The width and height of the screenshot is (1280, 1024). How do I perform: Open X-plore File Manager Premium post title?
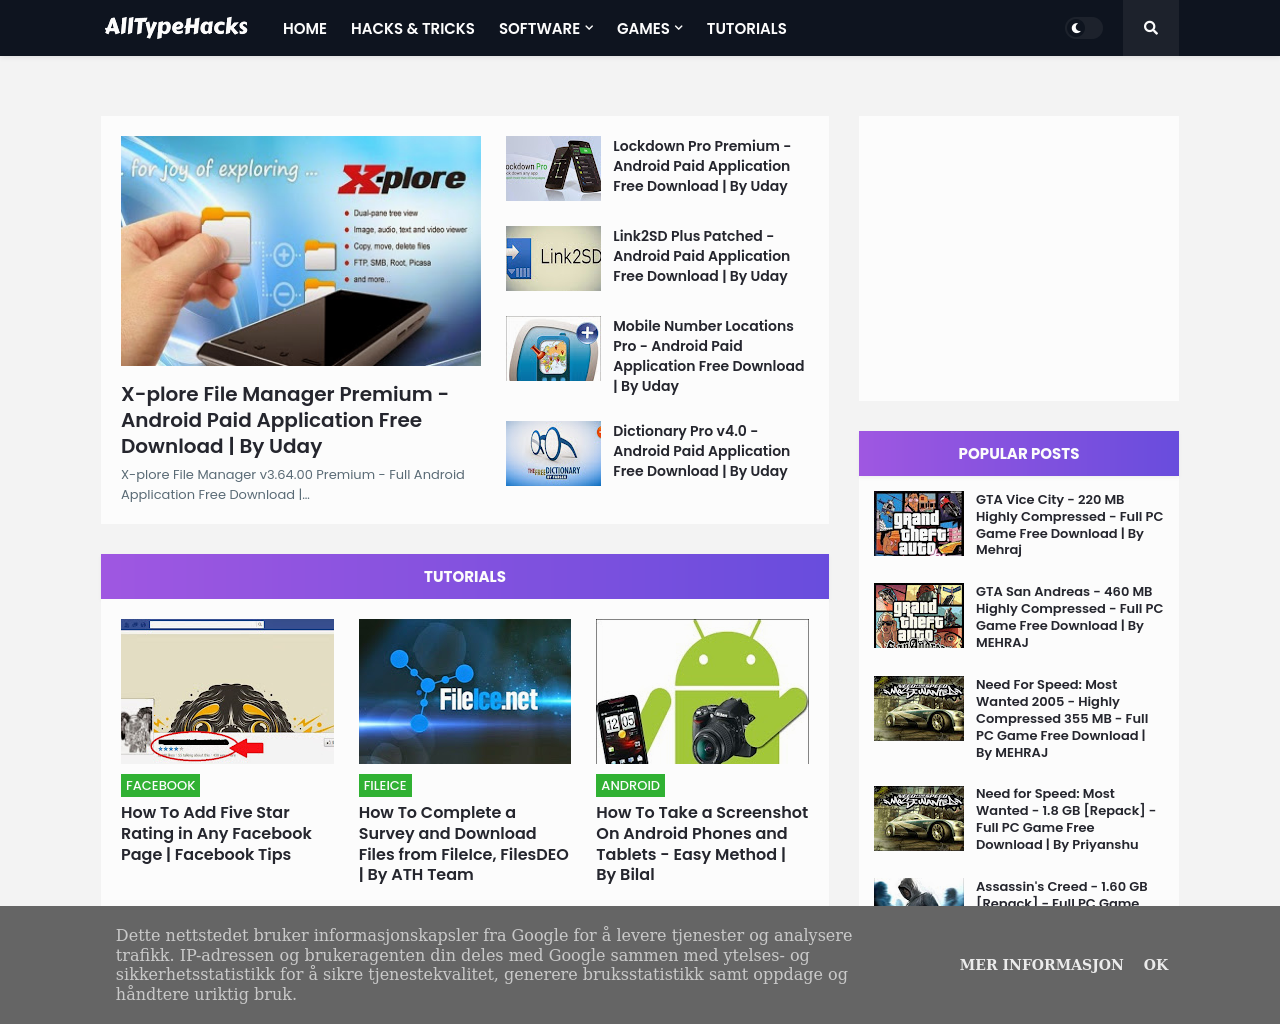click(285, 420)
